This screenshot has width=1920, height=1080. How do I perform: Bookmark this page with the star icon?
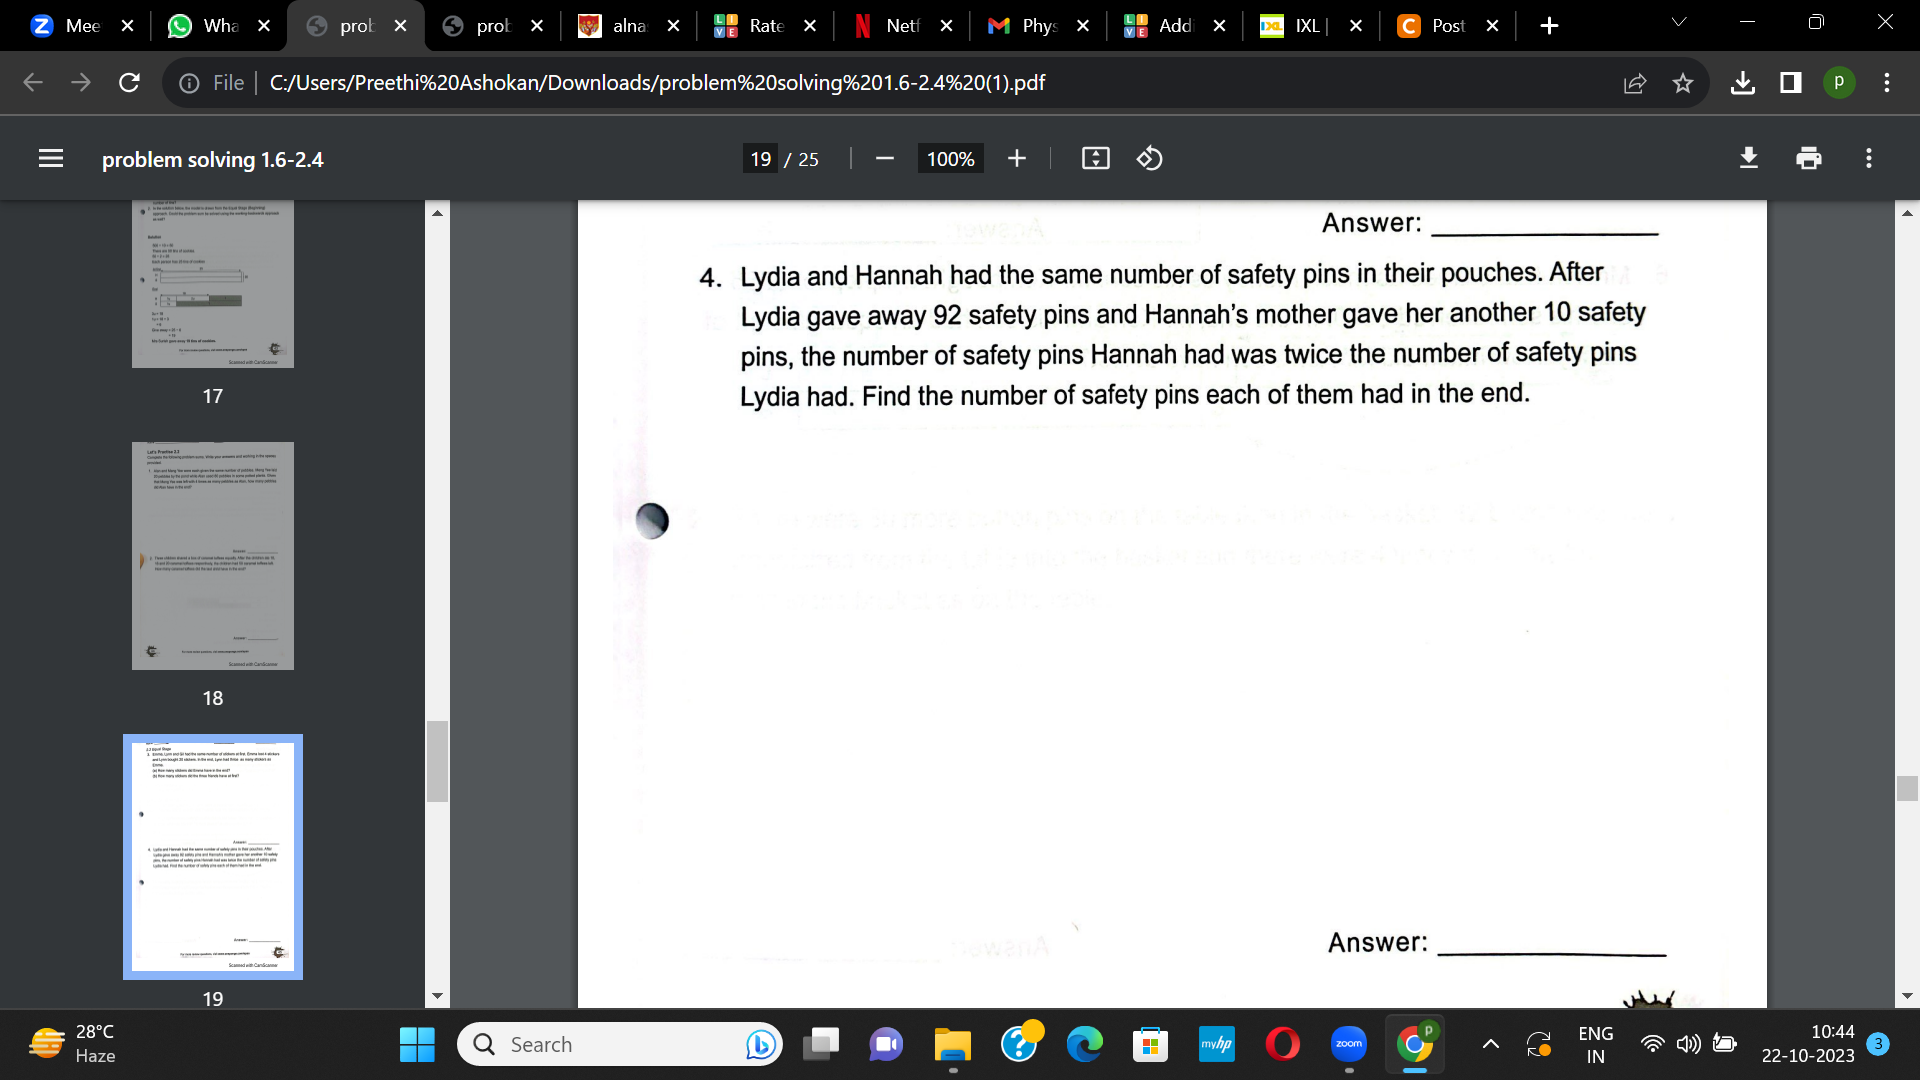point(1683,83)
